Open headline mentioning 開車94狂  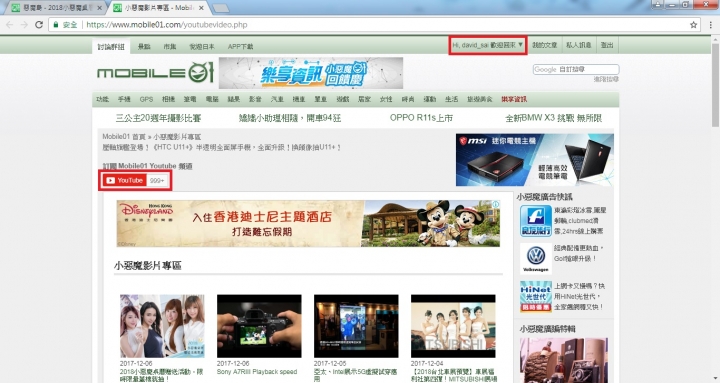[x=290, y=118]
